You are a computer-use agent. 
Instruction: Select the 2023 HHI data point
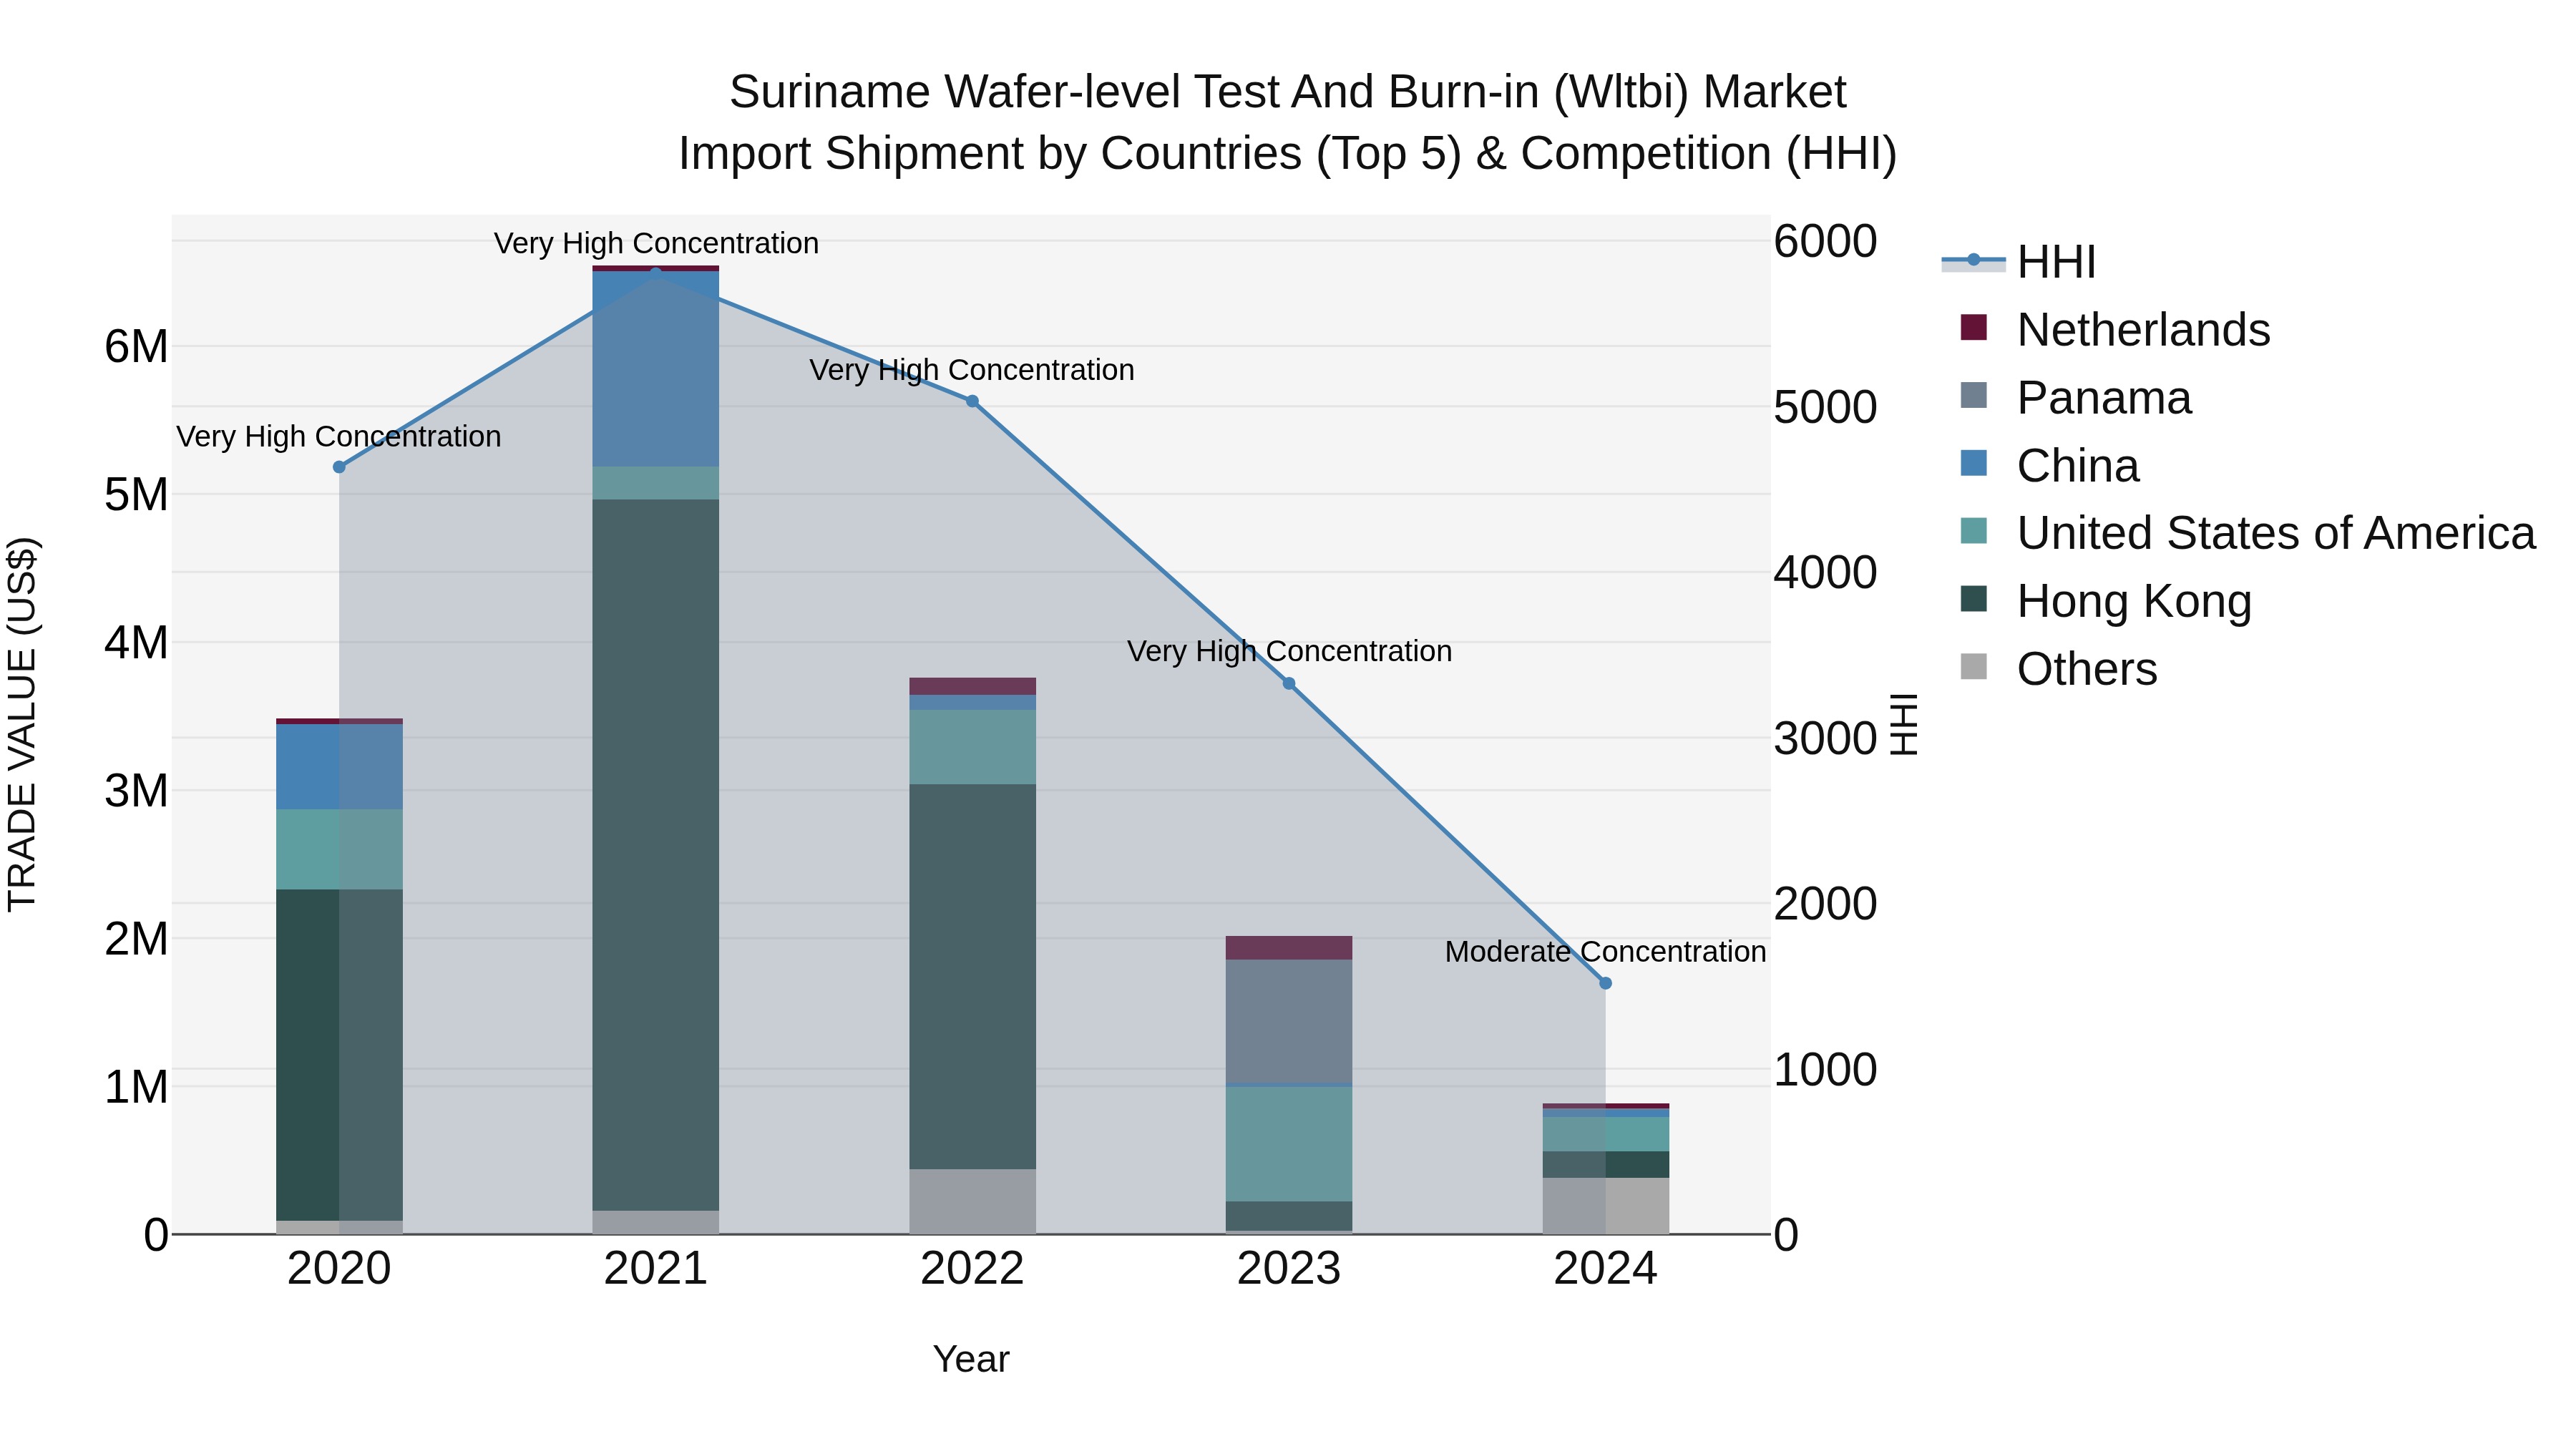1289,684
